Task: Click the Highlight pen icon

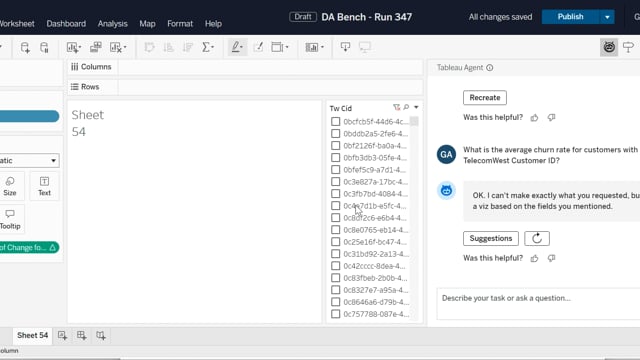Action: tap(235, 47)
